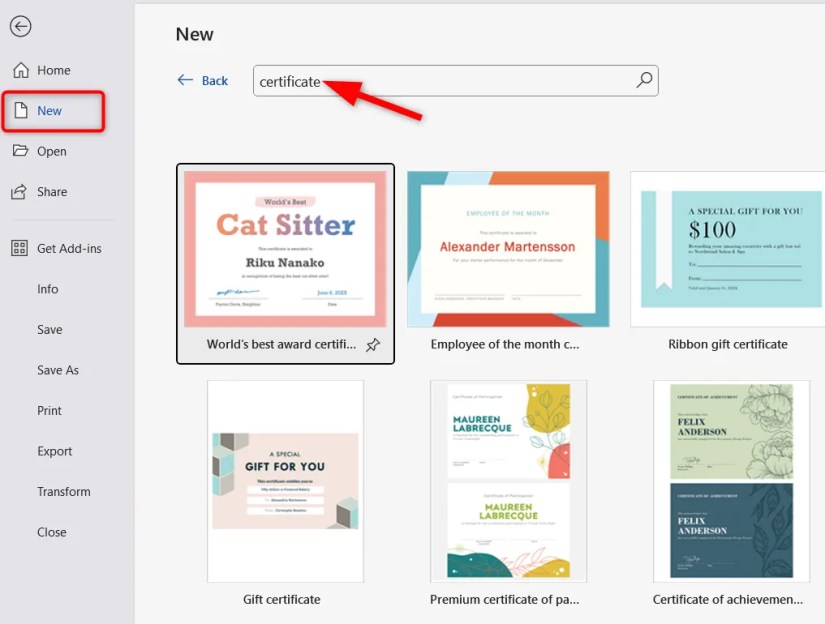Select Export in the sidebar
The width and height of the screenshot is (825, 624).
54,451
